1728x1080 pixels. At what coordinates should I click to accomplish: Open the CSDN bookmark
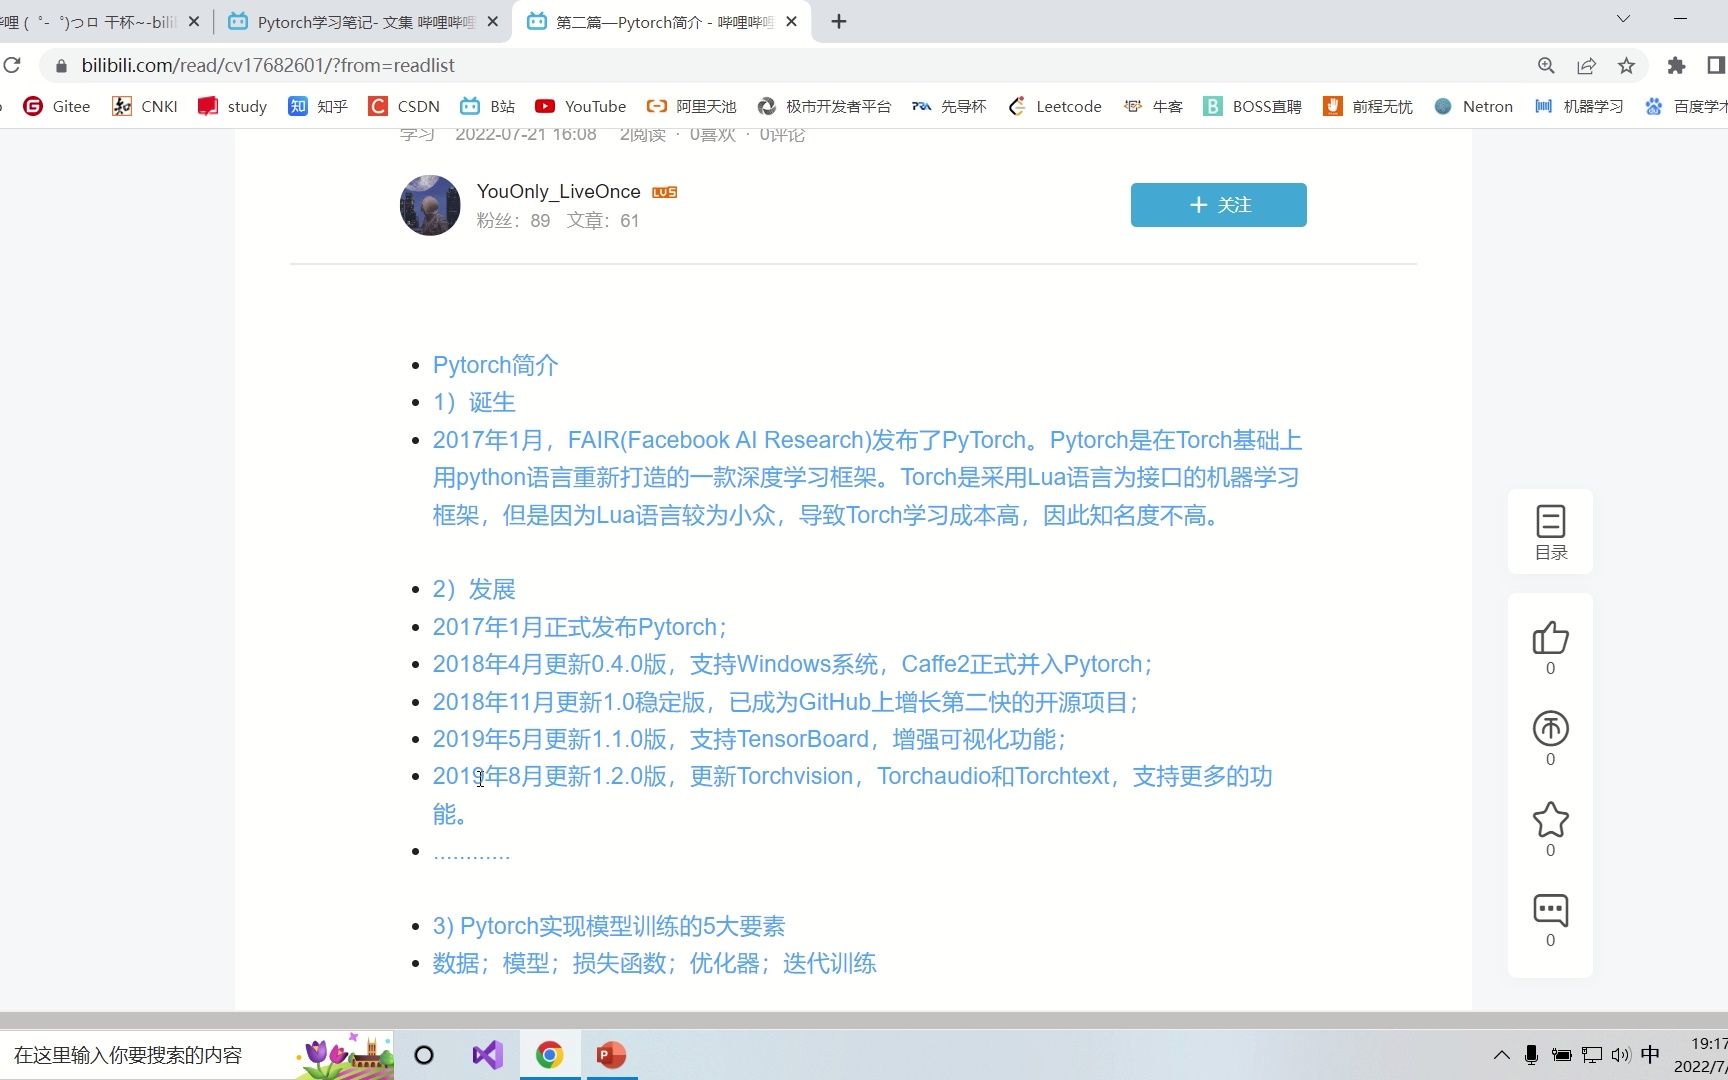click(404, 106)
